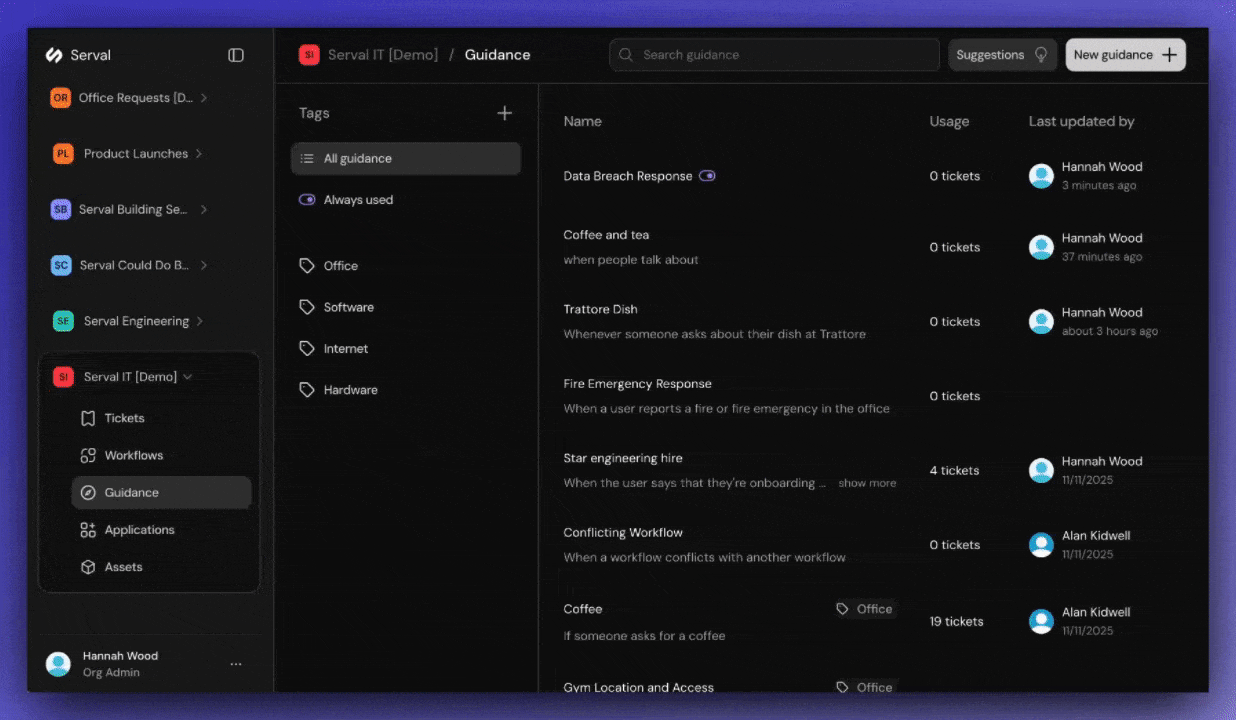Click the Software tag icon

tap(307, 307)
